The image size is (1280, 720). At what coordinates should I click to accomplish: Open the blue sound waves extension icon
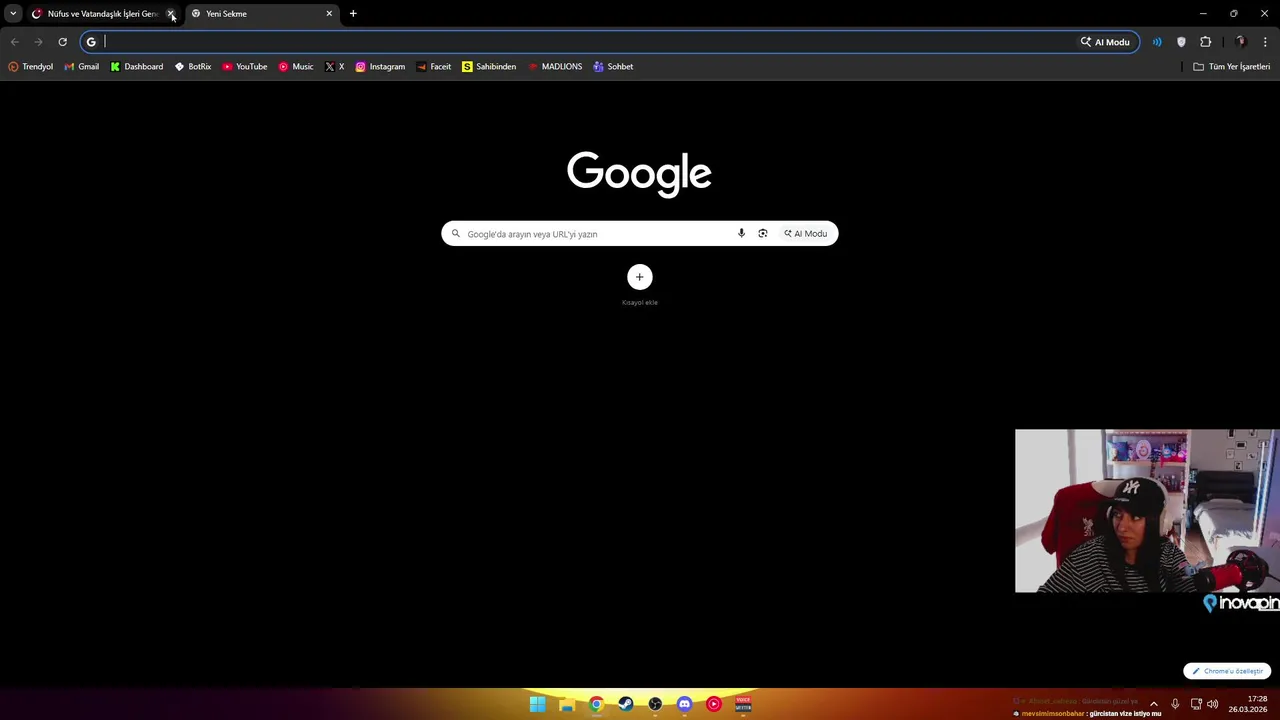click(x=1157, y=42)
